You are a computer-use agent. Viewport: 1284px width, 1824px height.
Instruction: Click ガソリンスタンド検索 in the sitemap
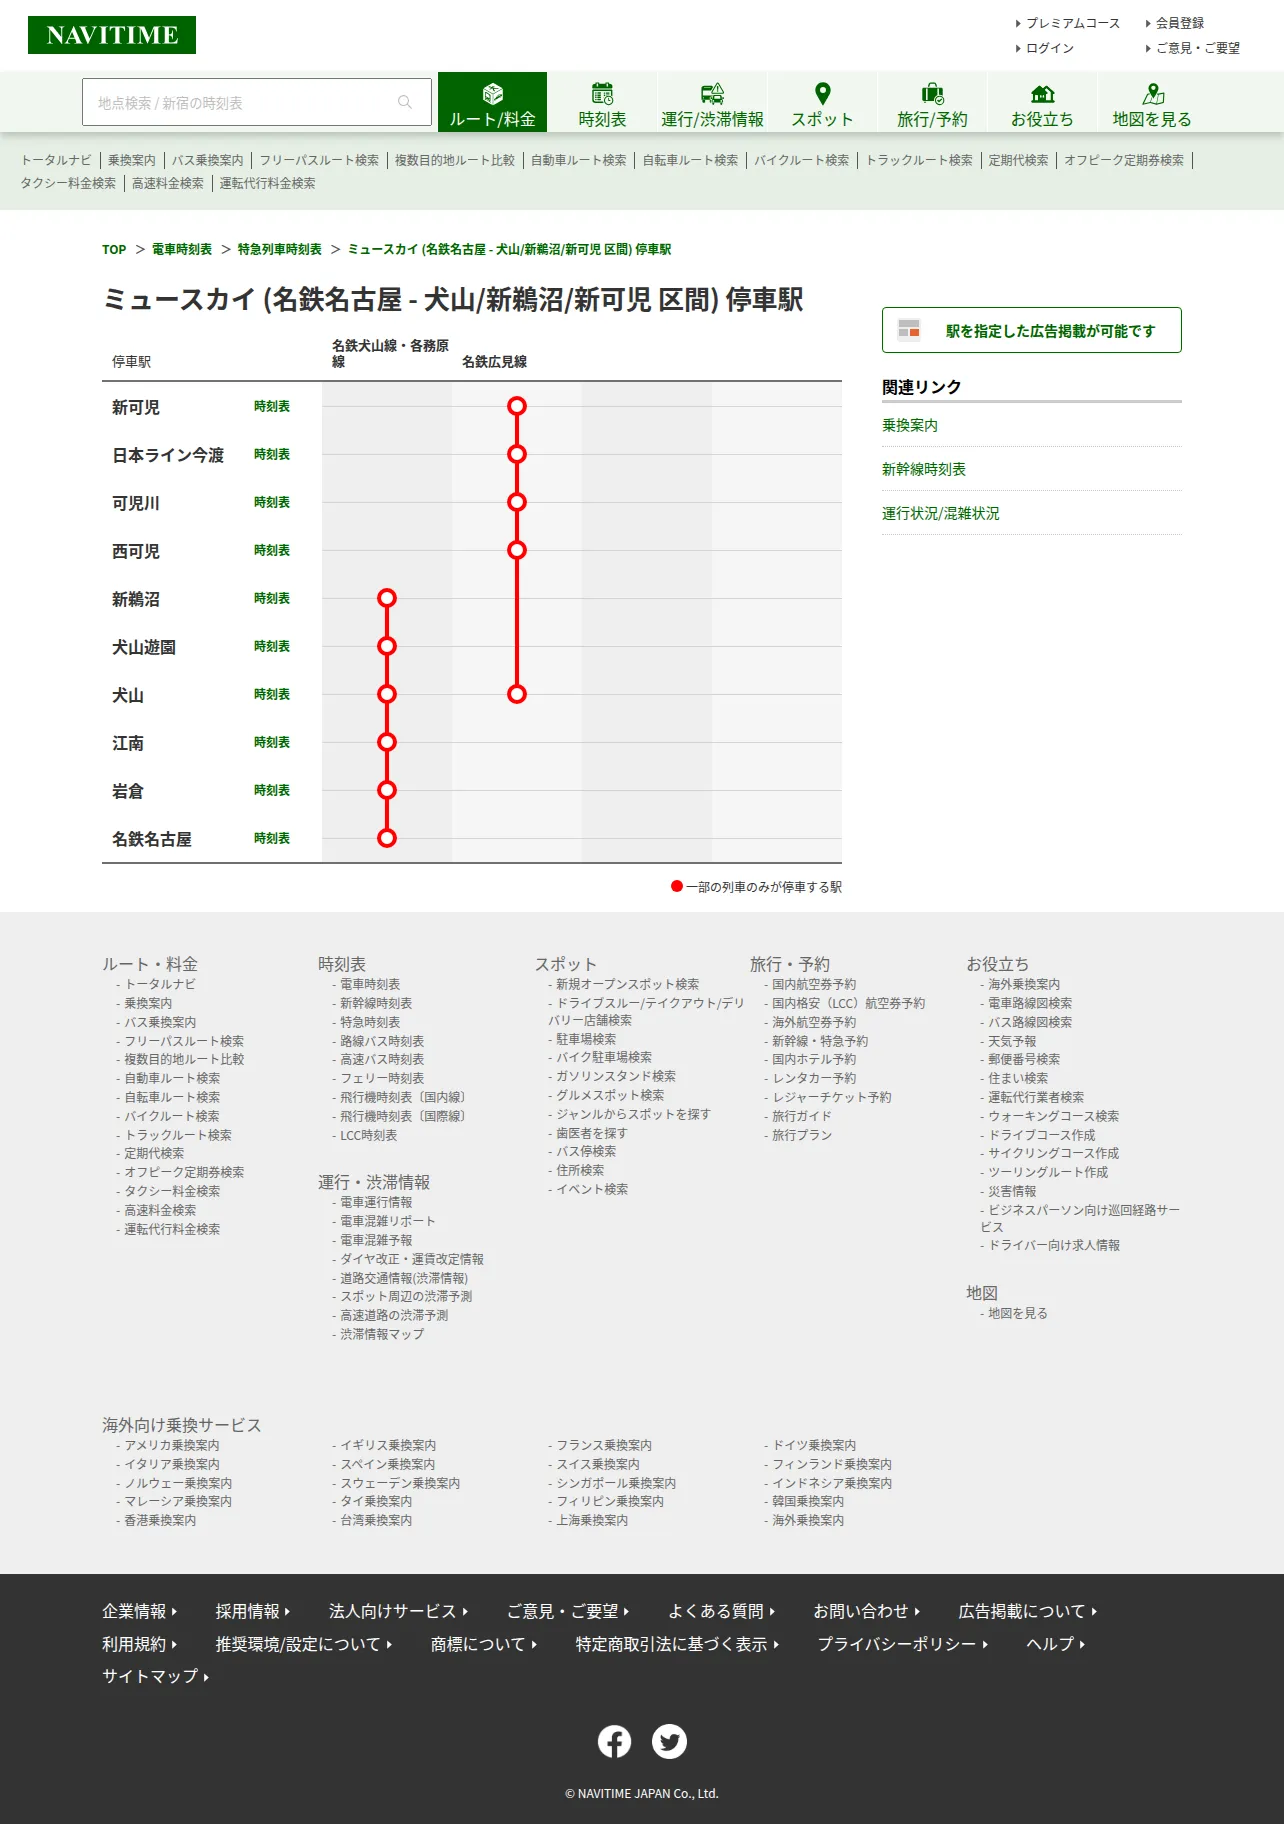pyautogui.click(x=616, y=1076)
